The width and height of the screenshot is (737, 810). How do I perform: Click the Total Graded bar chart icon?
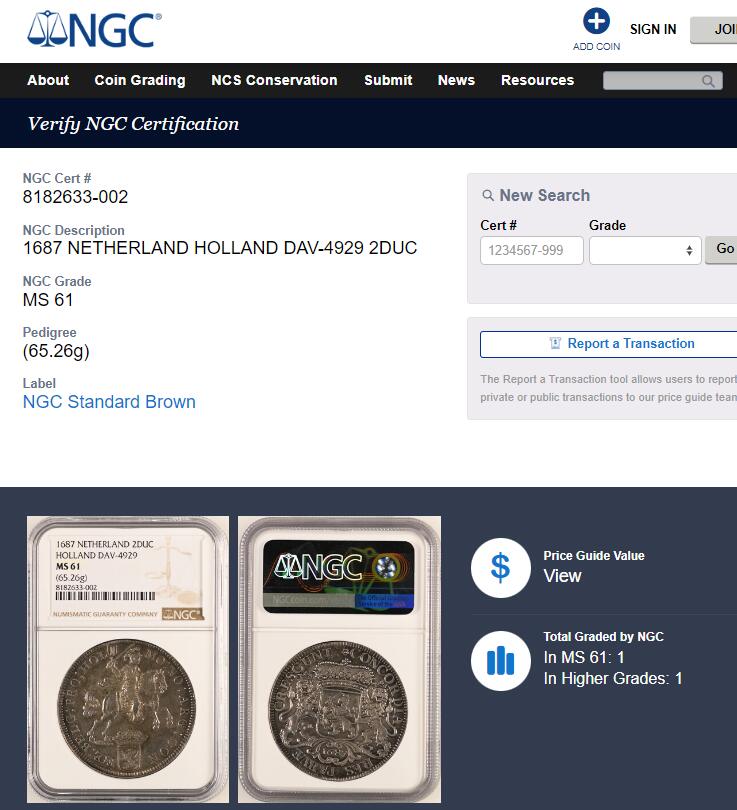pyautogui.click(x=500, y=660)
